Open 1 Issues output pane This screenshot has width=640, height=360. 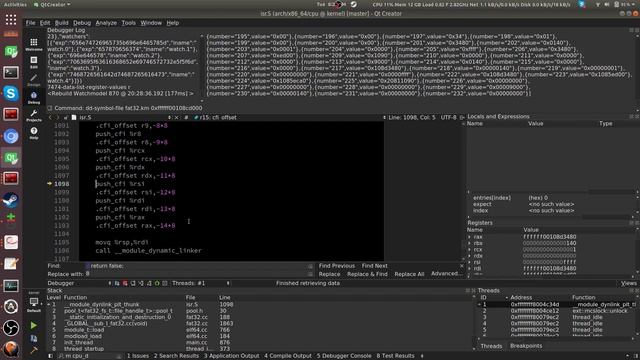click(x=138, y=356)
